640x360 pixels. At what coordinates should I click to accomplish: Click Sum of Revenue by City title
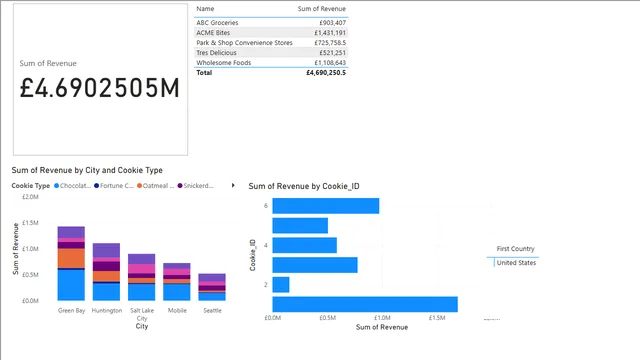pos(87,170)
